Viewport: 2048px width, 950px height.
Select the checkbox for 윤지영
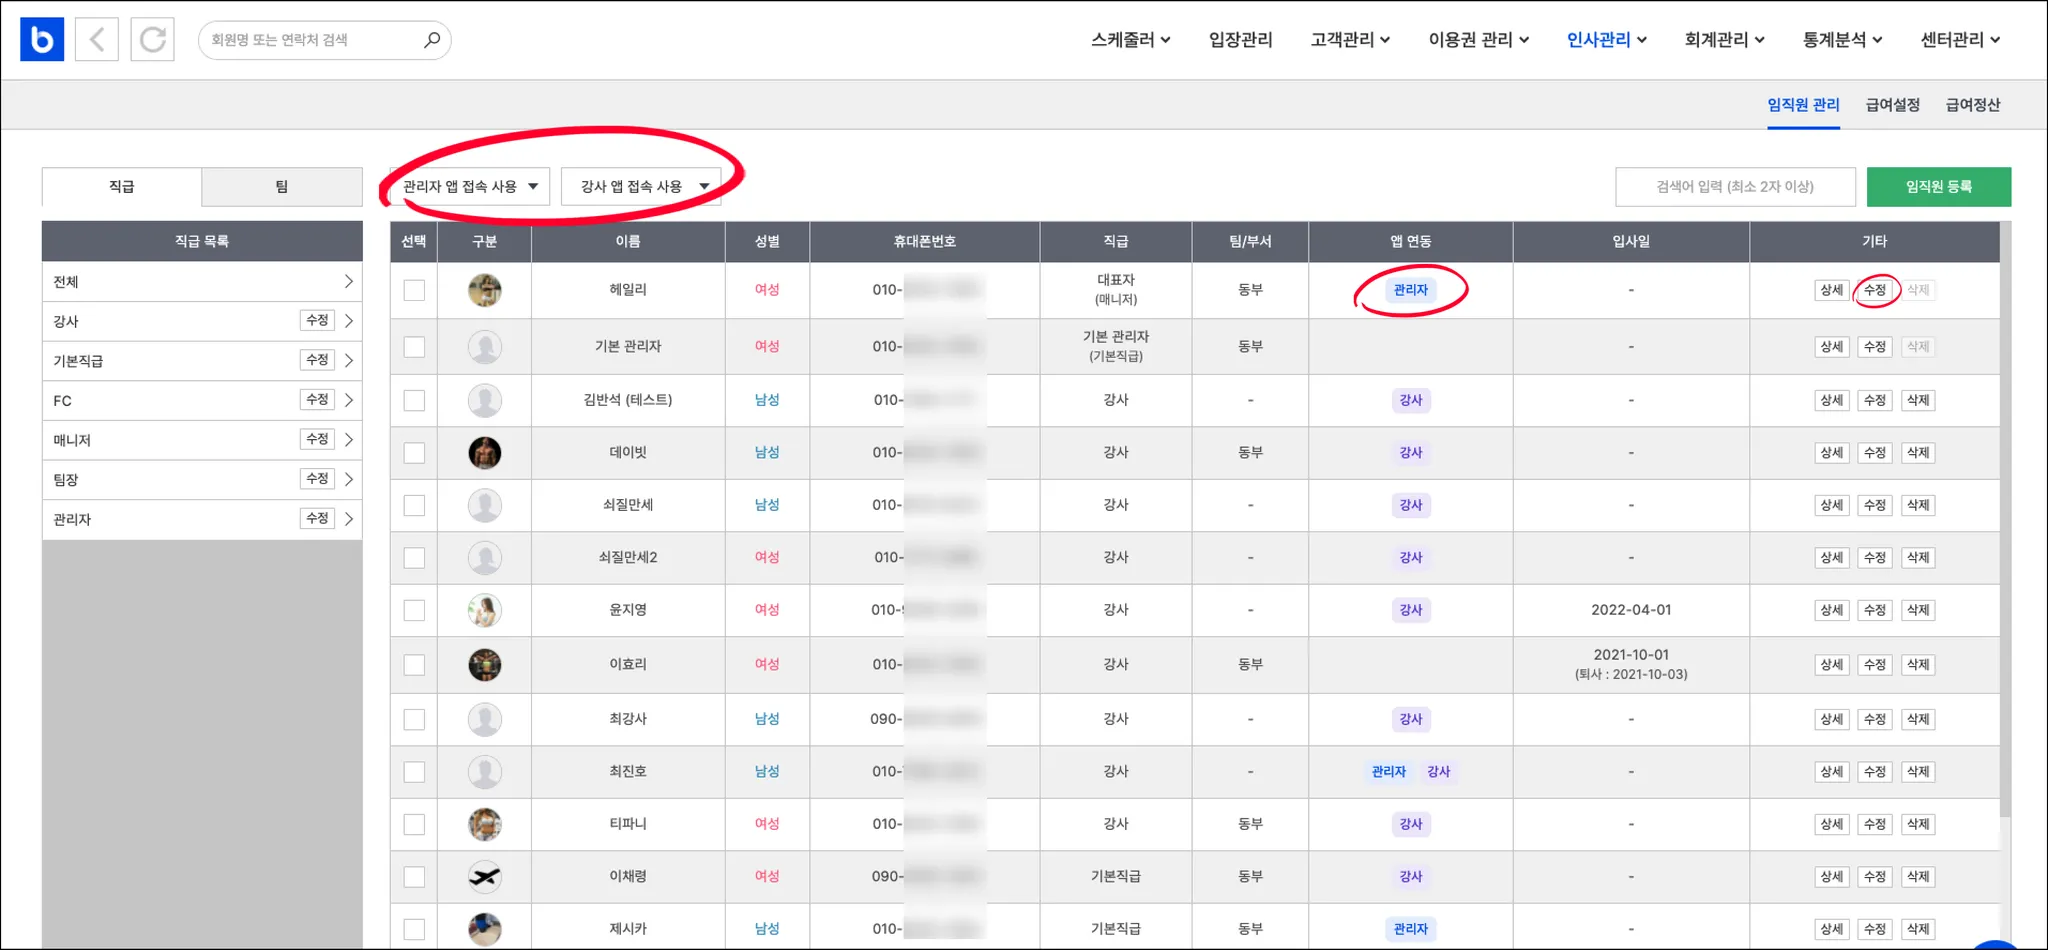[414, 610]
